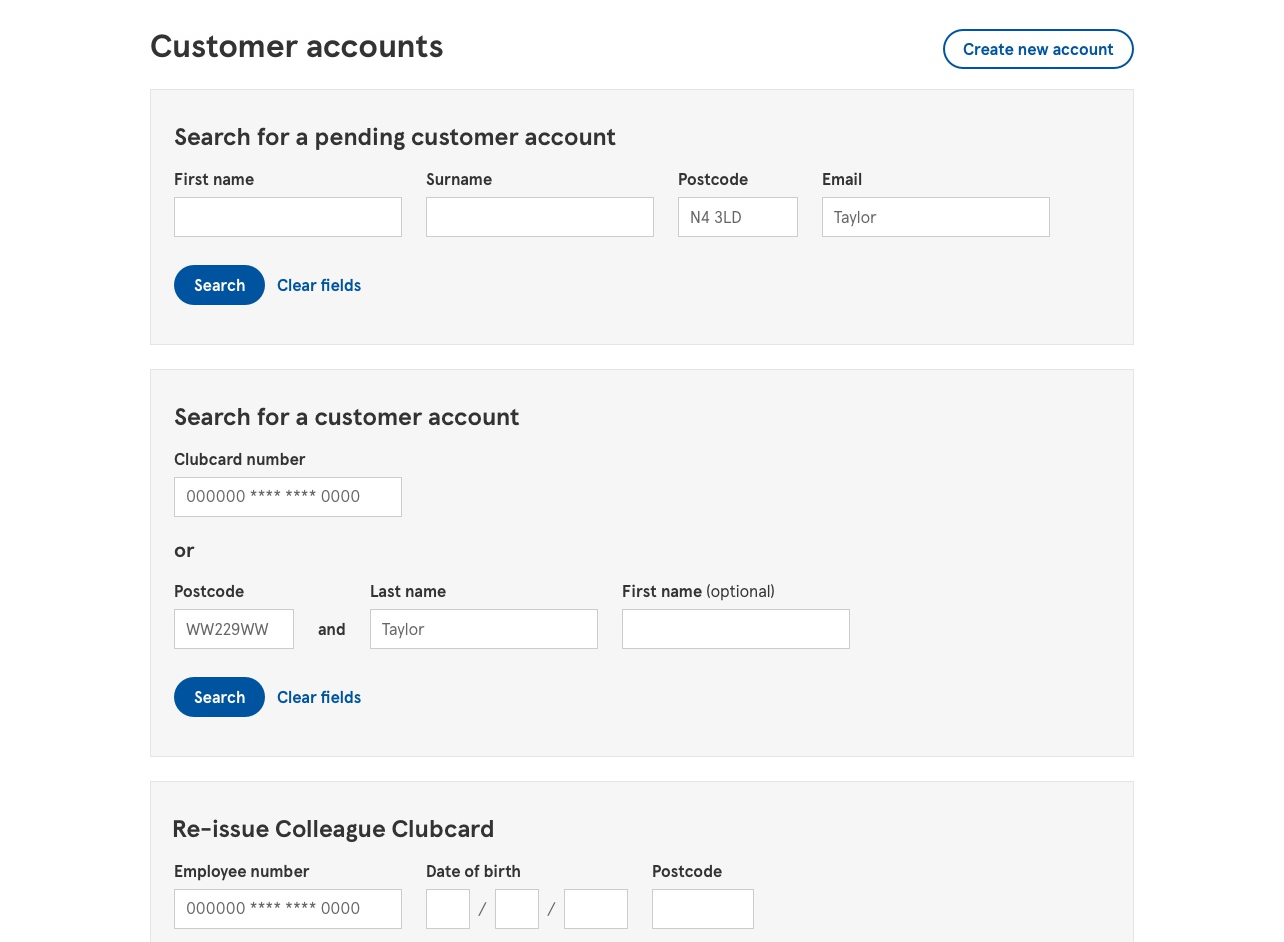Focus the Last name field
The image size is (1284, 942).
[x=484, y=629]
